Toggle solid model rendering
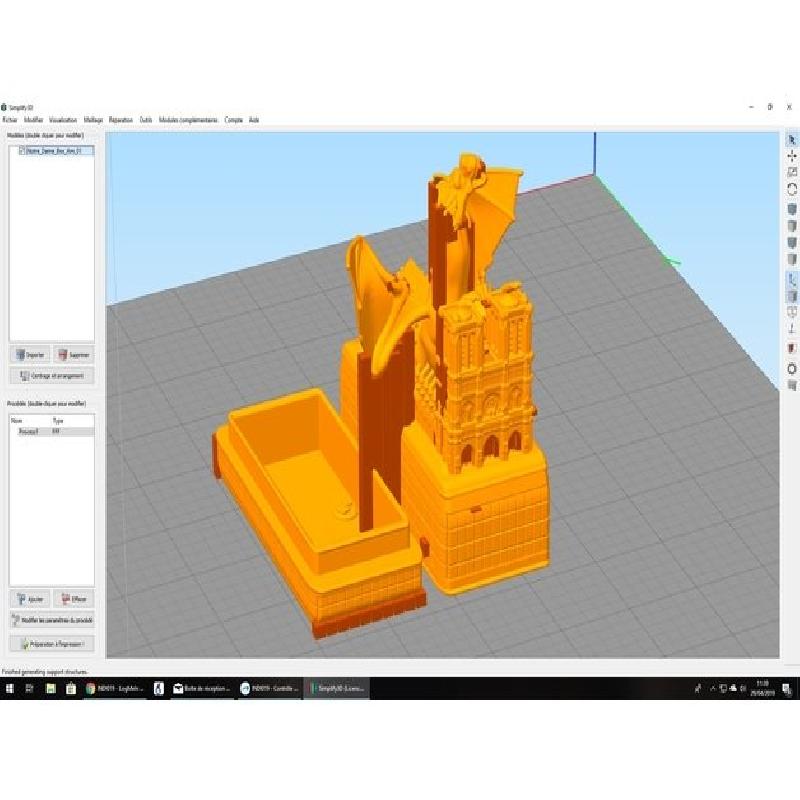The image size is (800, 800). click(x=791, y=296)
